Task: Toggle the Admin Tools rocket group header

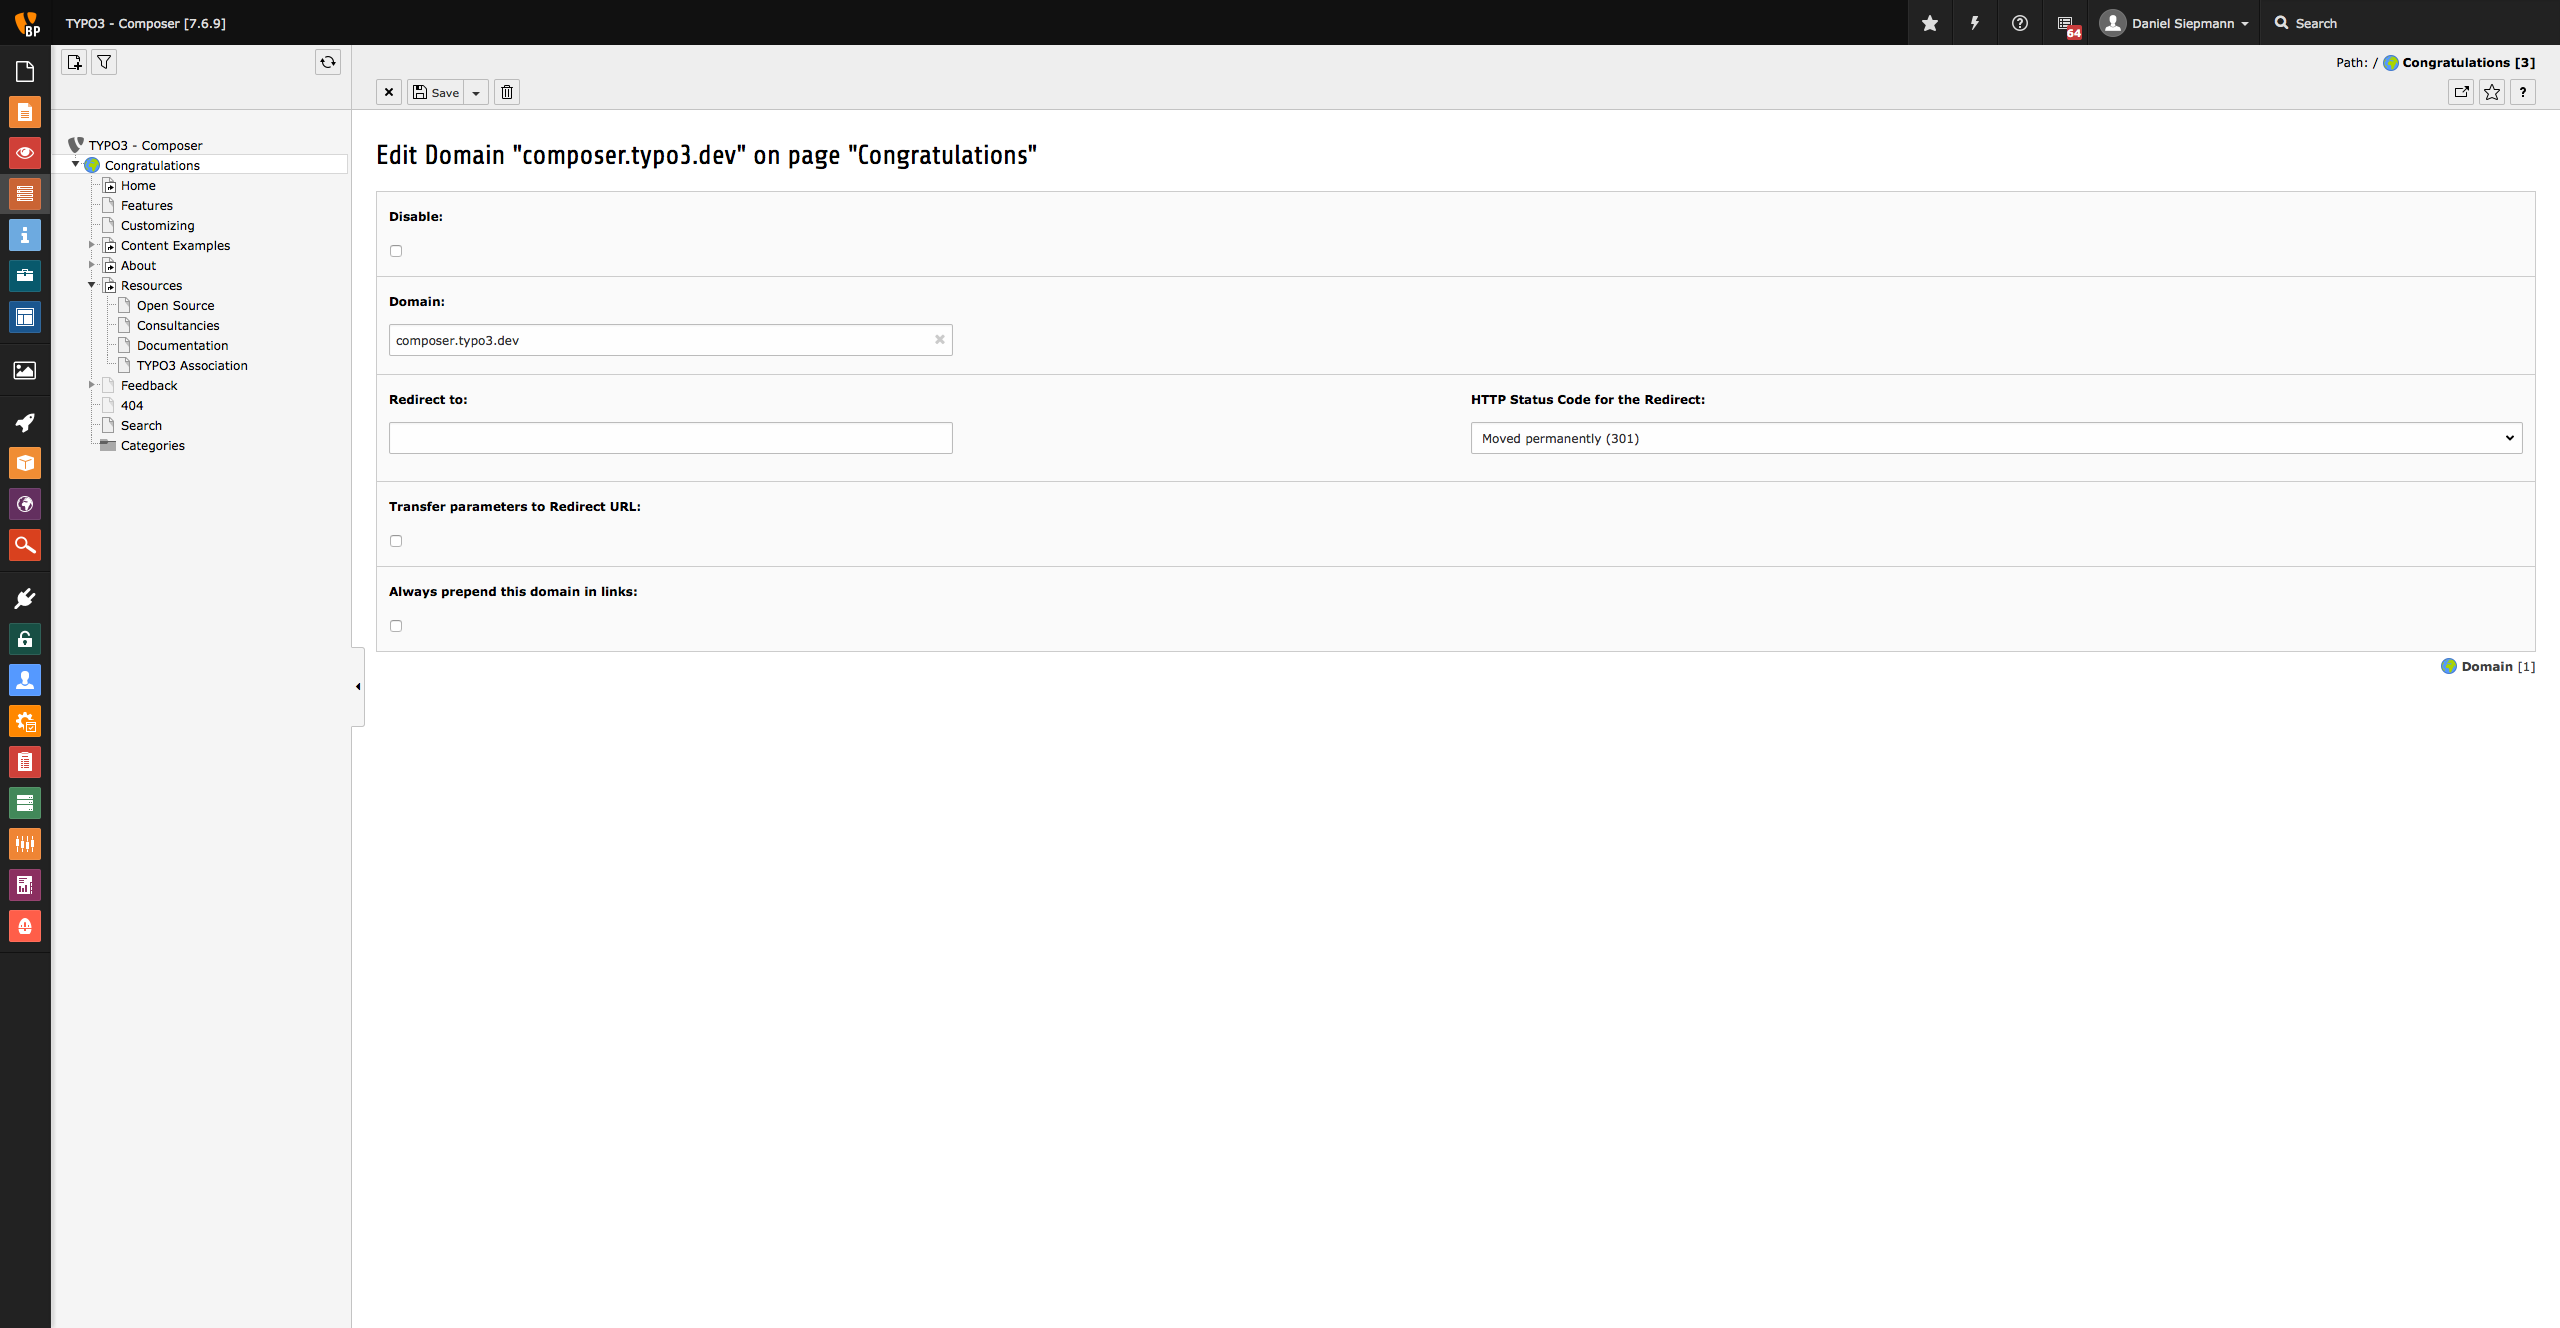Action: [x=25, y=422]
